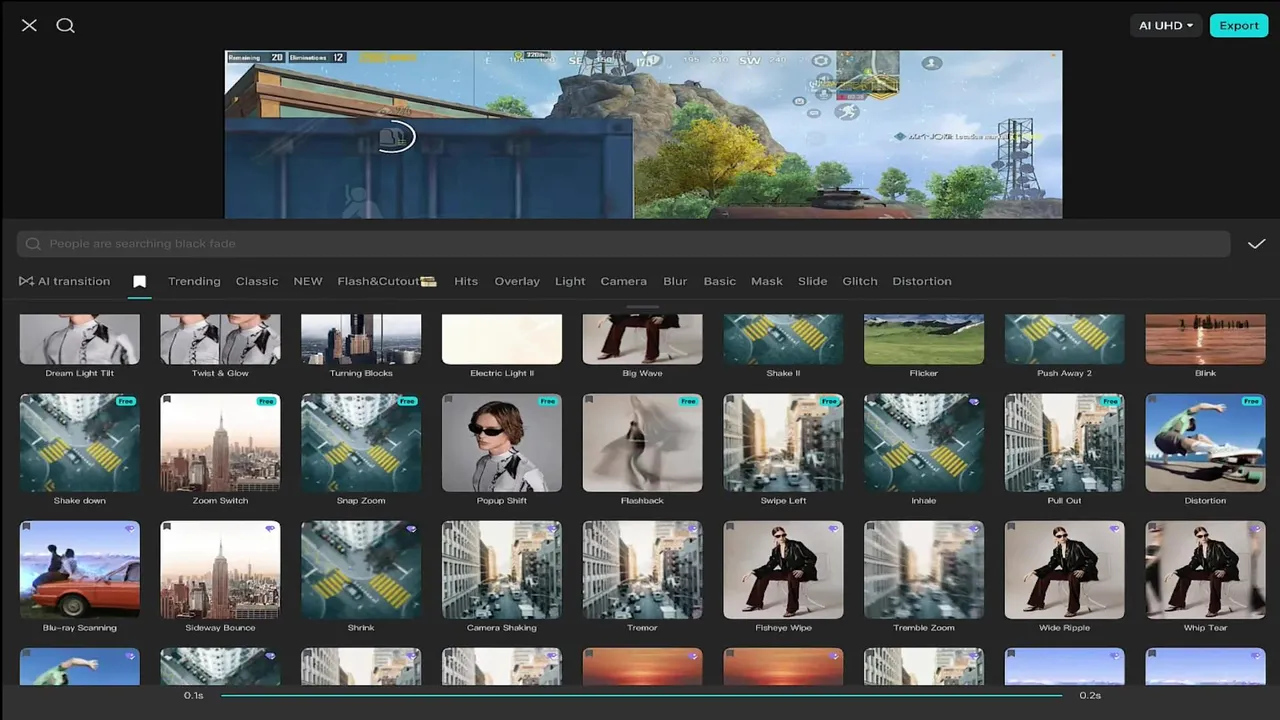Toggle bookmark on Fisheye Wipe thumbnail
This screenshot has height=720, width=1280.
(730, 527)
